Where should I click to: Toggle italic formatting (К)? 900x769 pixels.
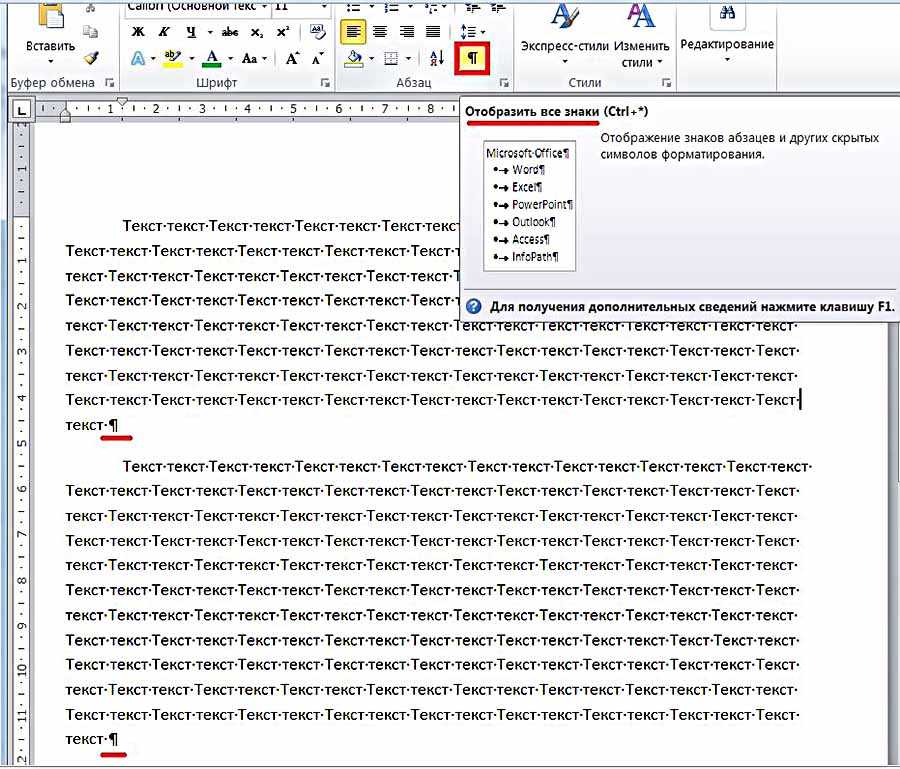[164, 32]
